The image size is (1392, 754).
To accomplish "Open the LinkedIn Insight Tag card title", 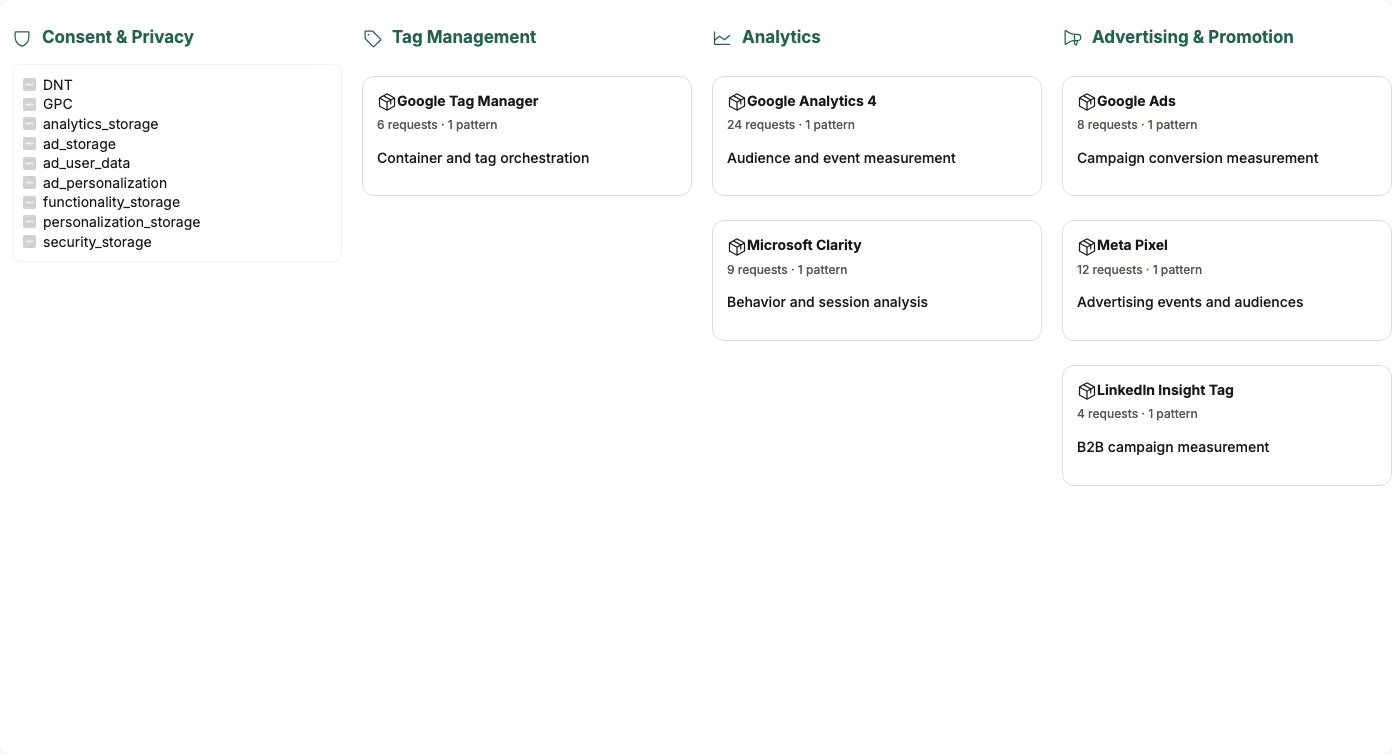I will click(x=1165, y=390).
